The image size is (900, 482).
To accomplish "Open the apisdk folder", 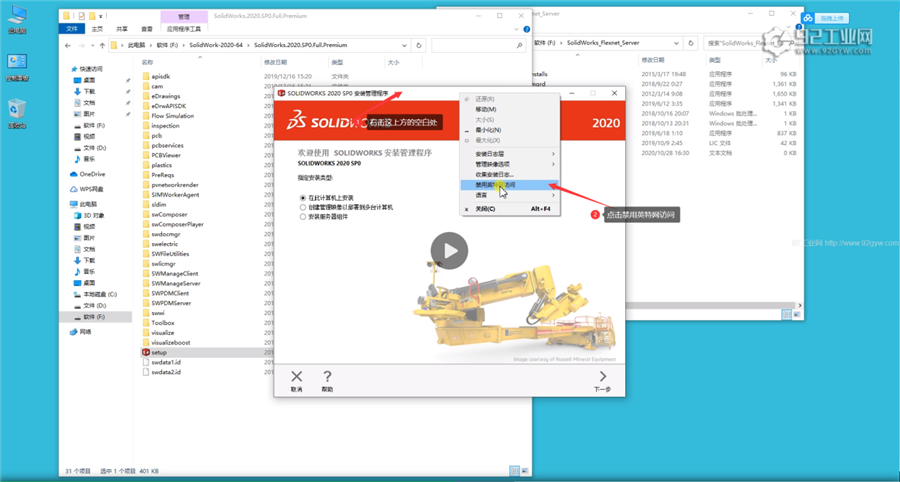I will 161,76.
